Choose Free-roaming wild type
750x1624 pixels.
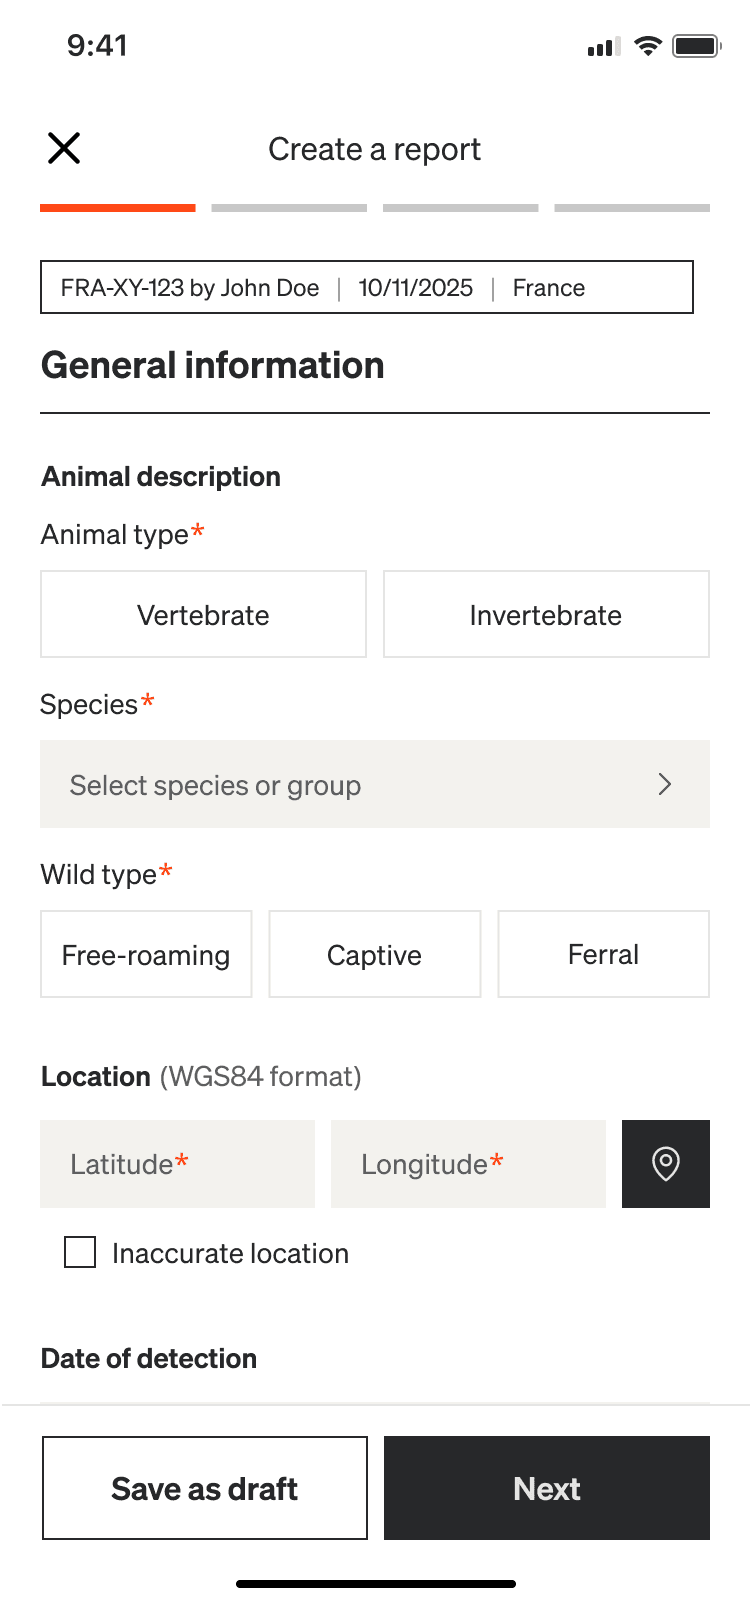pos(146,954)
